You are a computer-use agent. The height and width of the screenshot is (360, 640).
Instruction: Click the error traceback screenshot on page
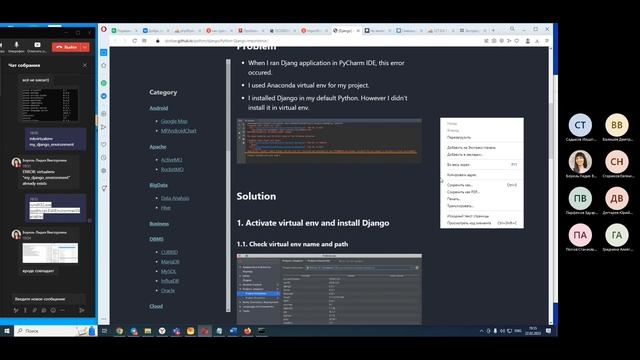(329, 141)
